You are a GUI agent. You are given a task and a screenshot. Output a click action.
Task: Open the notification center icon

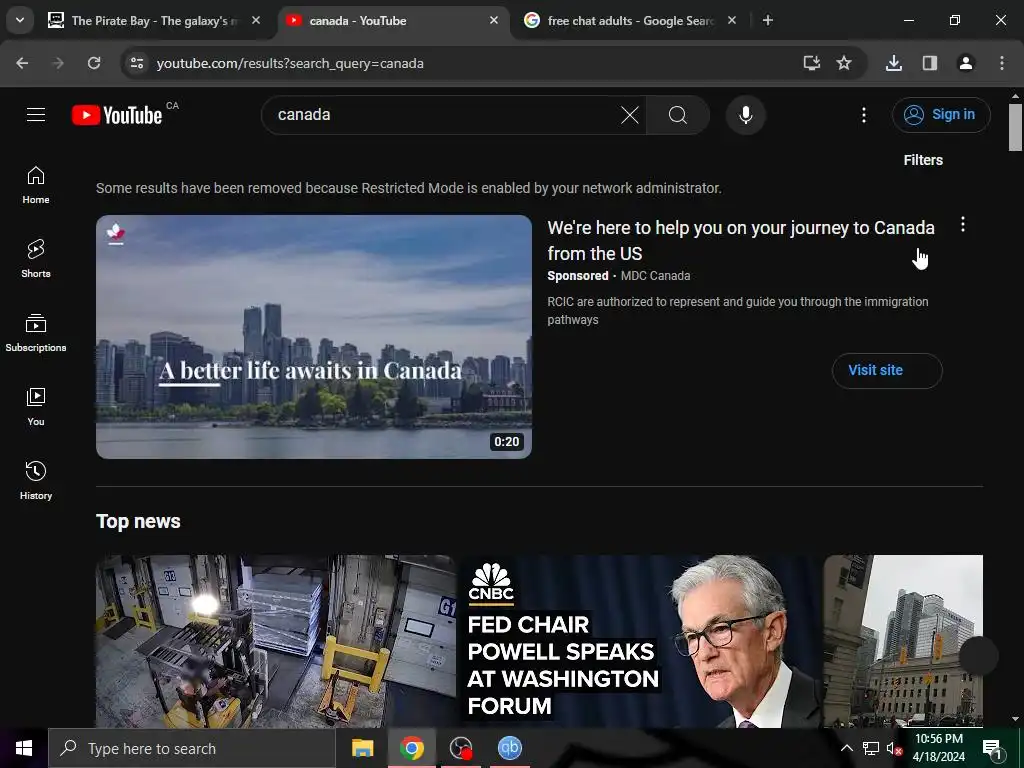pos(993,748)
